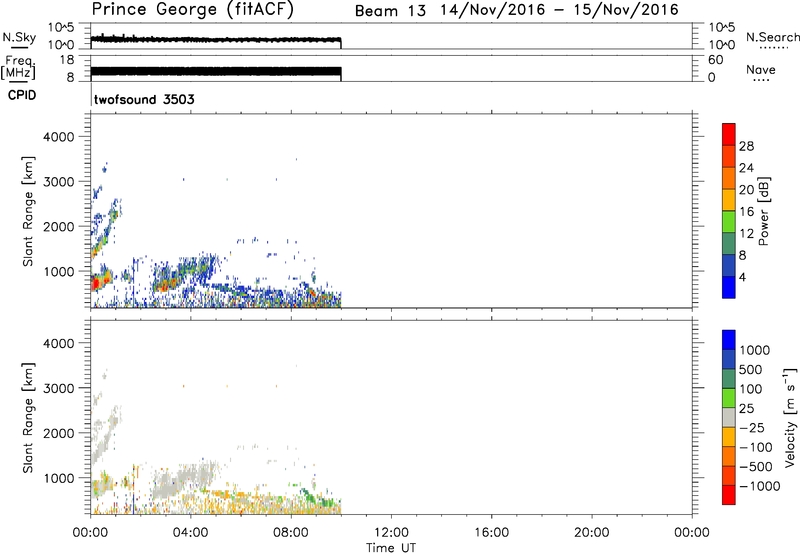800x554 pixels.
Task: Click the "Freq. [MHz]" label
Action: [x=18, y=67]
